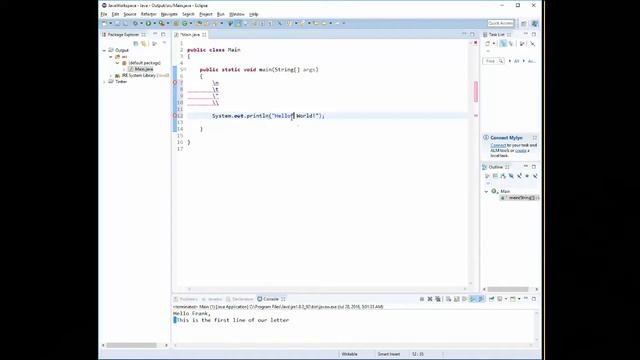
Task: Toggle Categorized view in Task List
Action: 503,44
